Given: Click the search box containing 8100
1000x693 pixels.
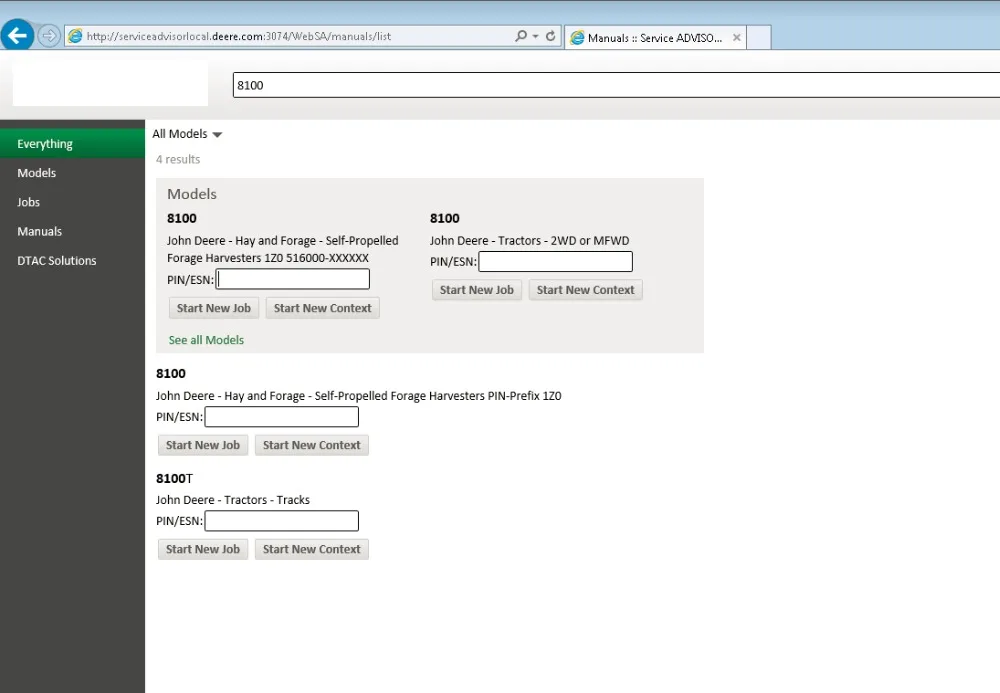Looking at the screenshot, I should 616,85.
